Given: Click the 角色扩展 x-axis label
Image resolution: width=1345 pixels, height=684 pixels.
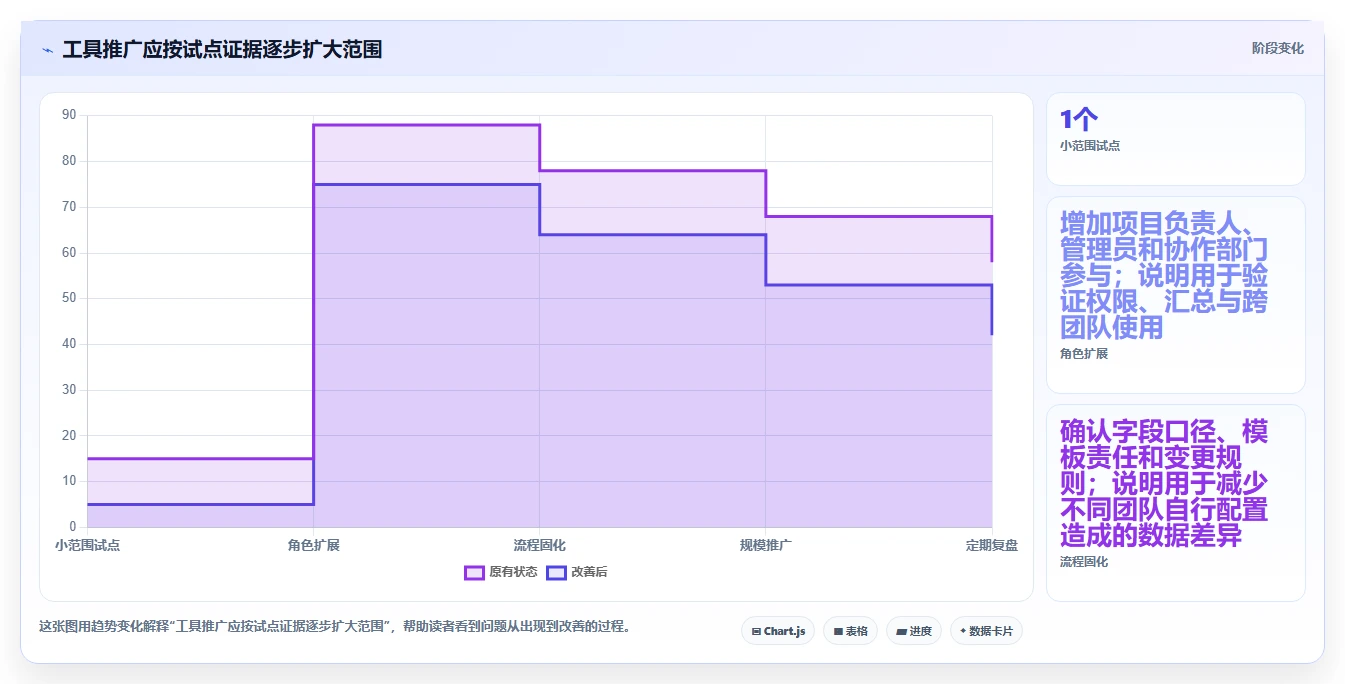Looking at the screenshot, I should (314, 545).
